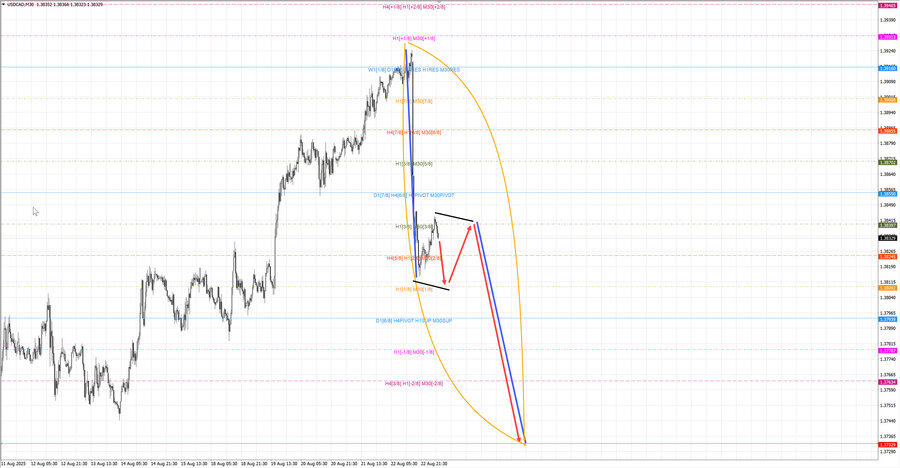Click the 19 Aug 13:30 time label
The height and width of the screenshot is (468, 900).
pos(284,463)
